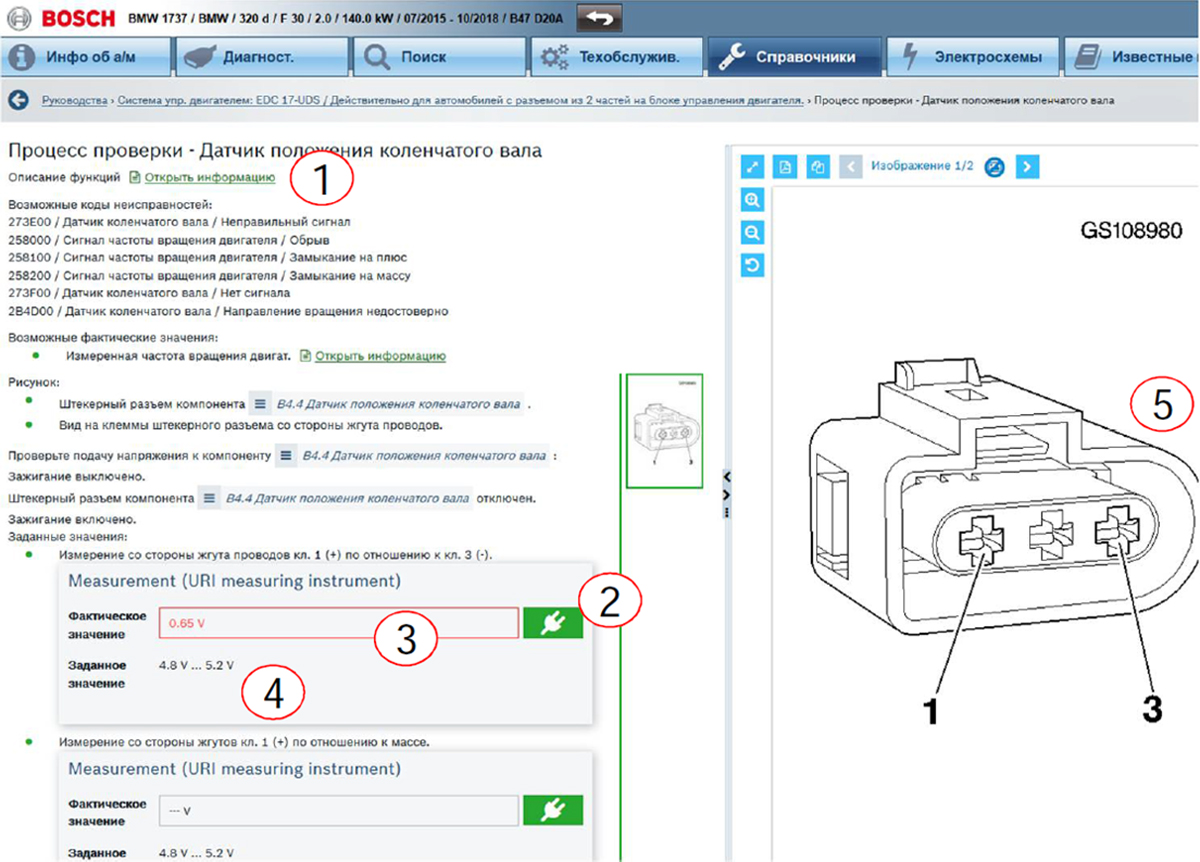Image resolution: width=1200 pixels, height=862 pixels.
Task: Click the round blue icon after Изображение 1/2
Action: click(994, 166)
